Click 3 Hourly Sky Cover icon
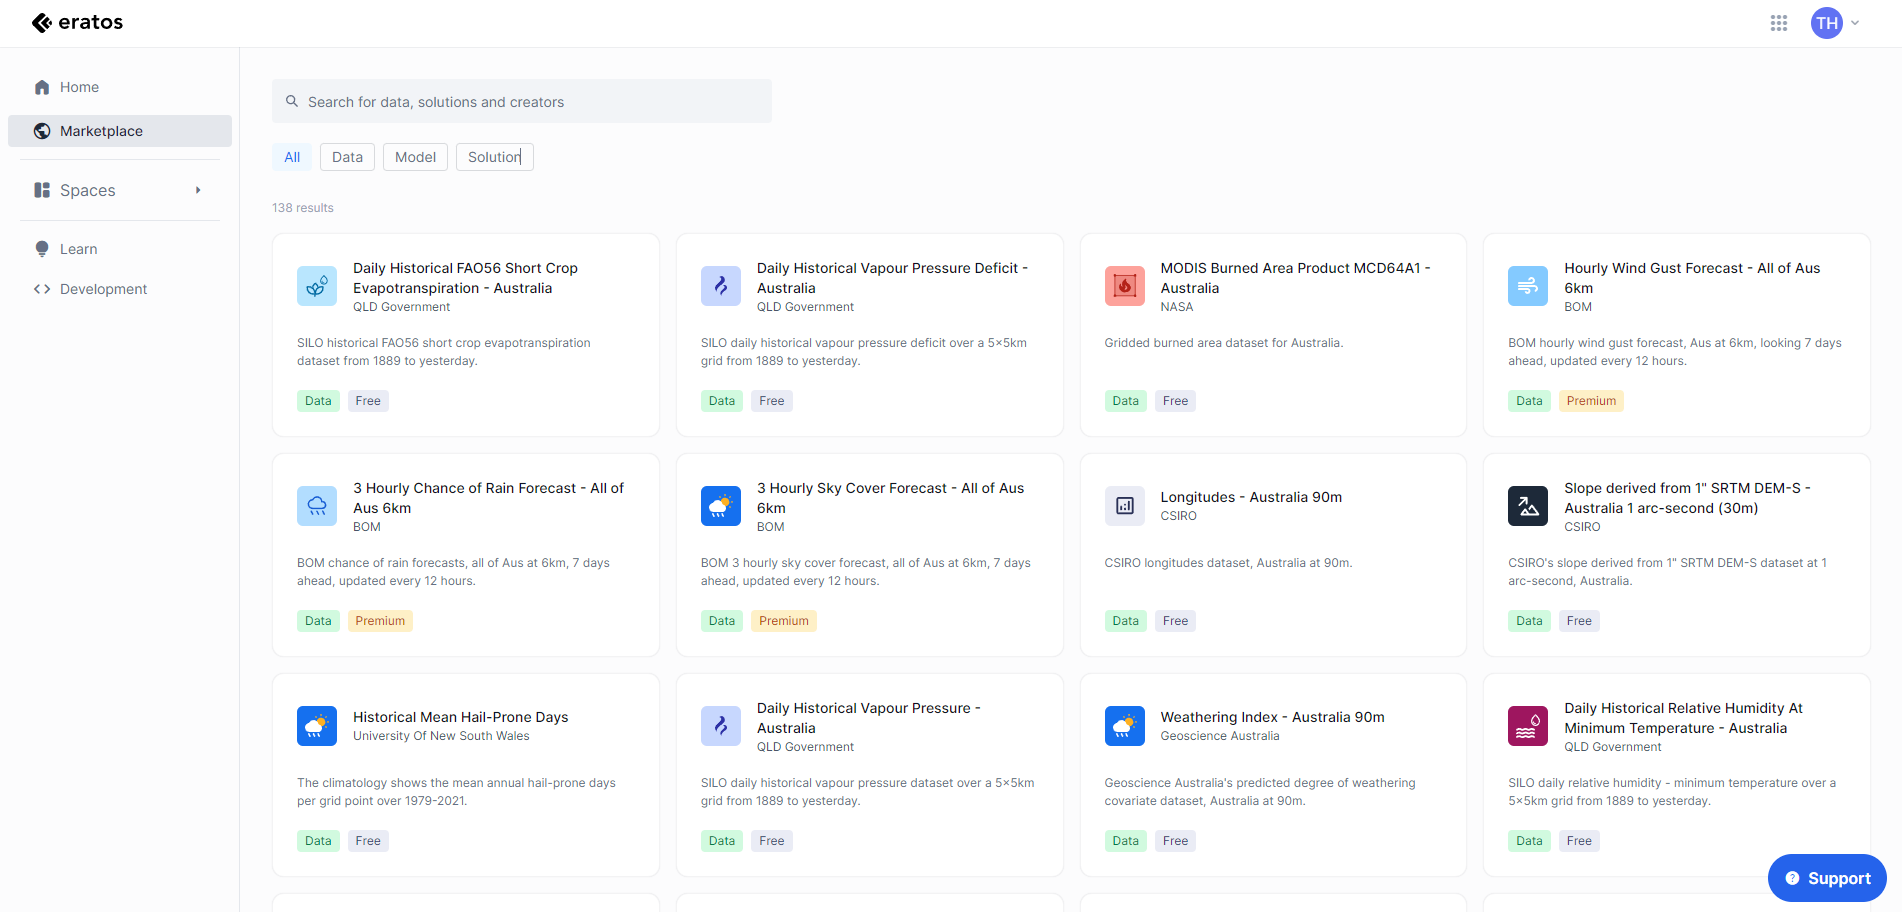Image resolution: width=1902 pixels, height=912 pixels. pyautogui.click(x=721, y=506)
